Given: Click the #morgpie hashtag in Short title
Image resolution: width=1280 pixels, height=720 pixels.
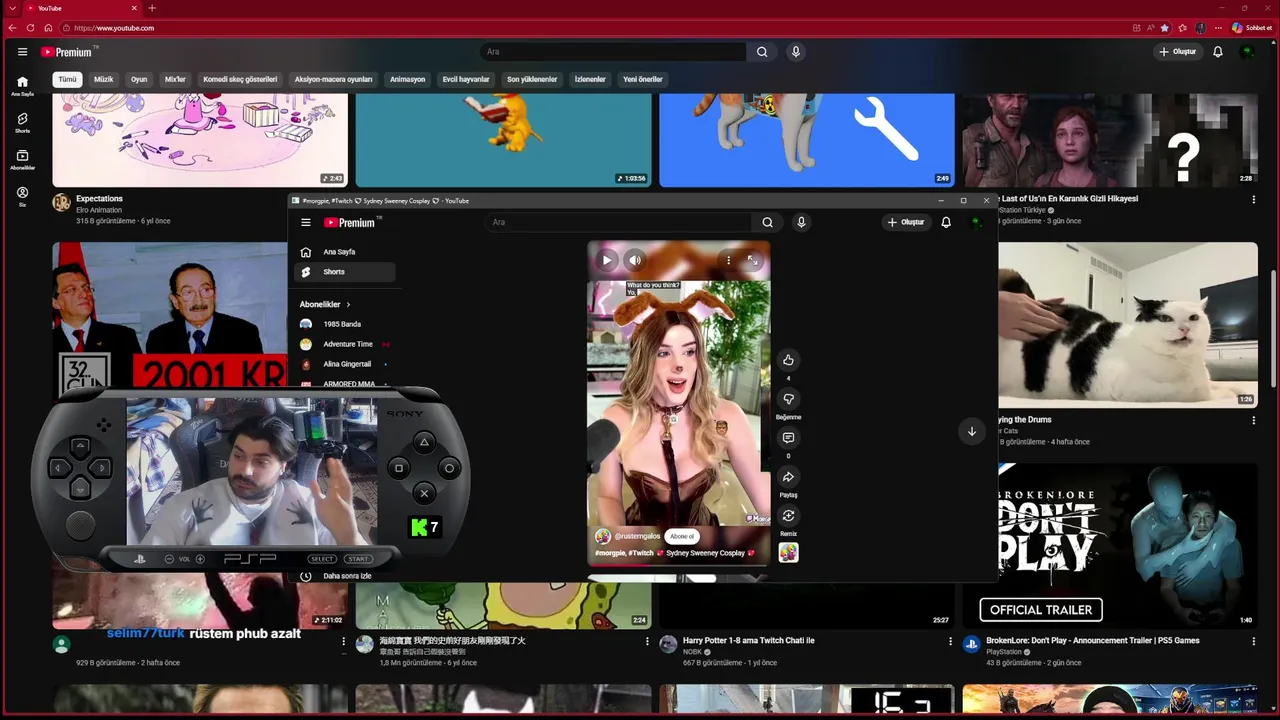Looking at the screenshot, I should (610, 553).
